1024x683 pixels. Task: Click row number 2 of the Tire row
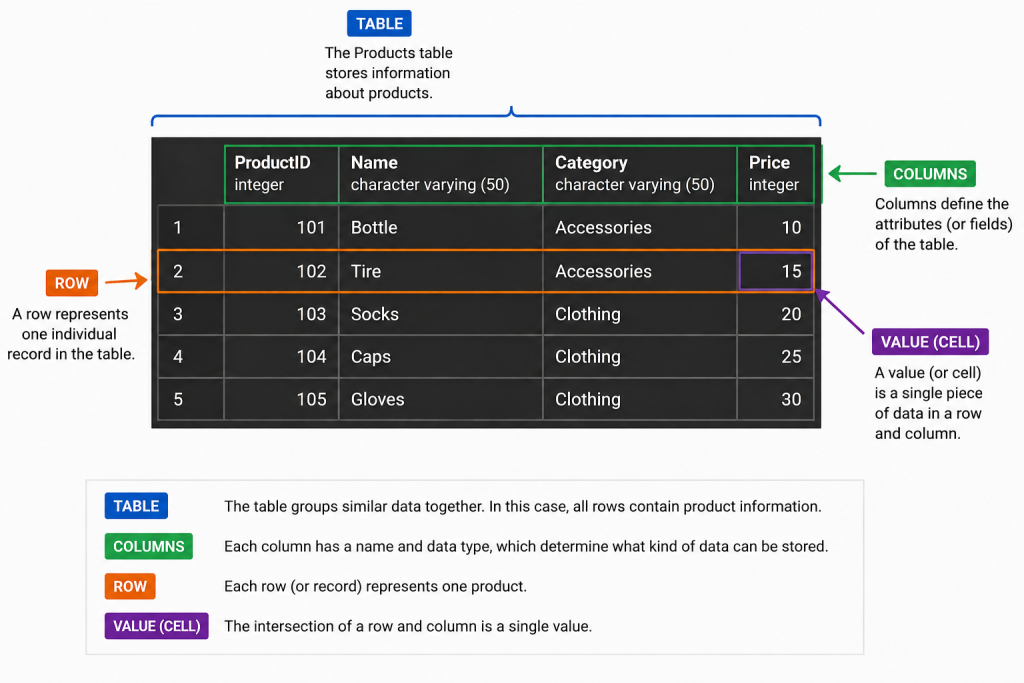pos(191,271)
